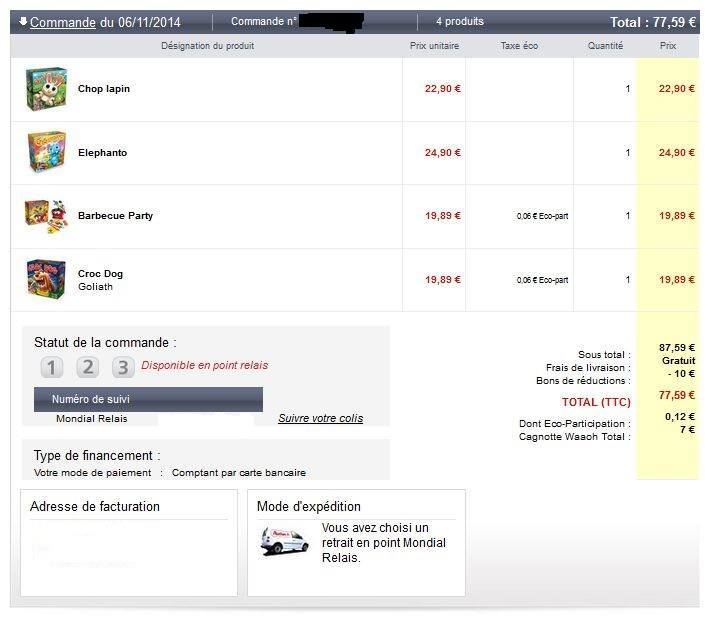
Task: Click the Mondial Relais delivery van icon
Action: [285, 541]
